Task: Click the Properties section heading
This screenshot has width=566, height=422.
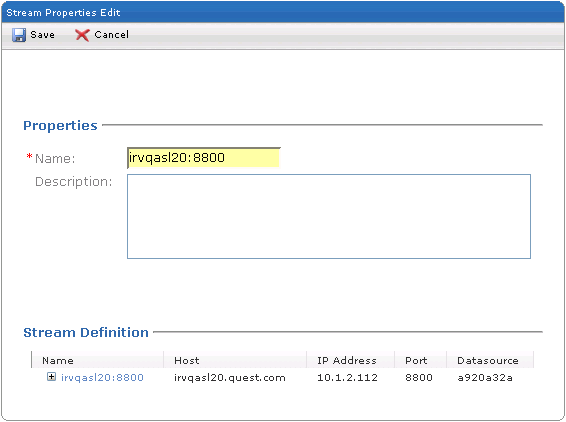Action: coord(60,126)
